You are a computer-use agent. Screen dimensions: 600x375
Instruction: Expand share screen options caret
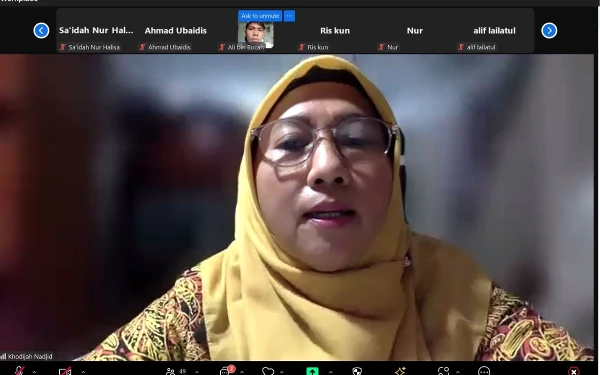tap(330, 372)
